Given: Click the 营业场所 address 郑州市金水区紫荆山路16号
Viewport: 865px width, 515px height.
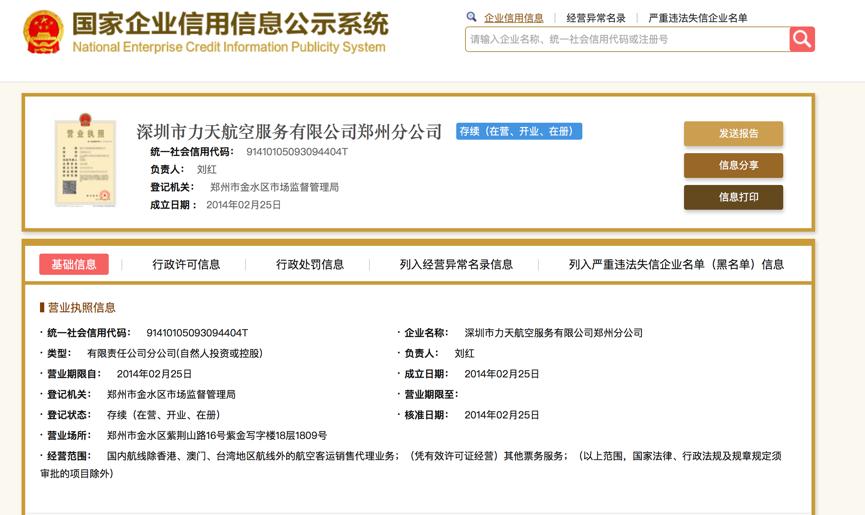Looking at the screenshot, I should (x=217, y=436).
